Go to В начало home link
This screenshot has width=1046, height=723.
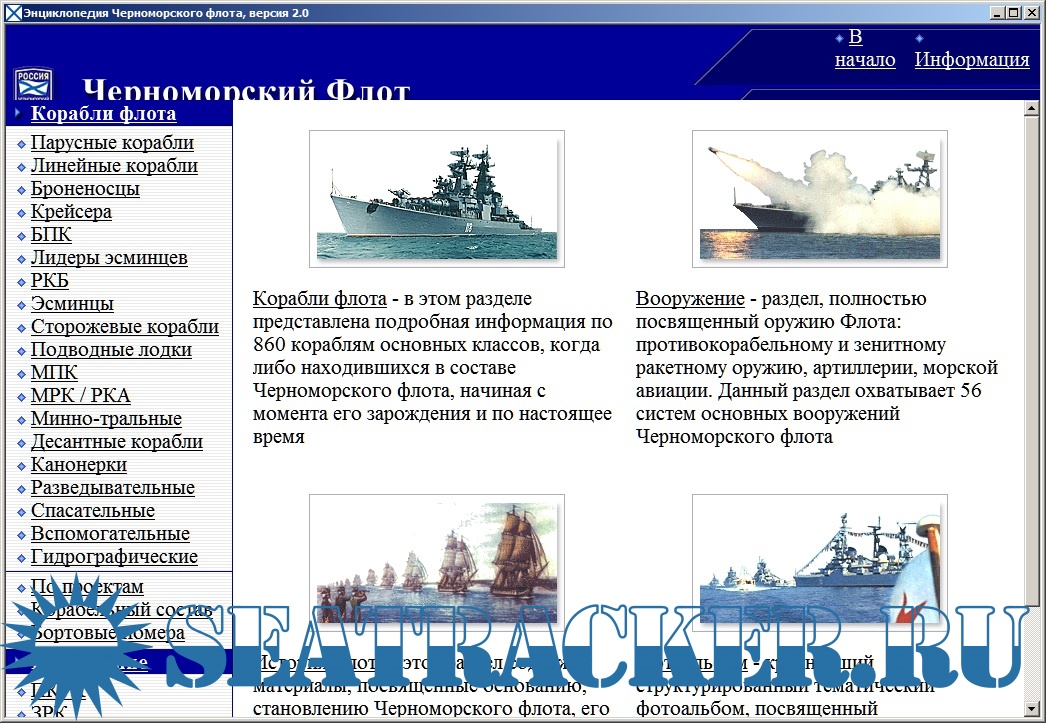[x=864, y=49]
